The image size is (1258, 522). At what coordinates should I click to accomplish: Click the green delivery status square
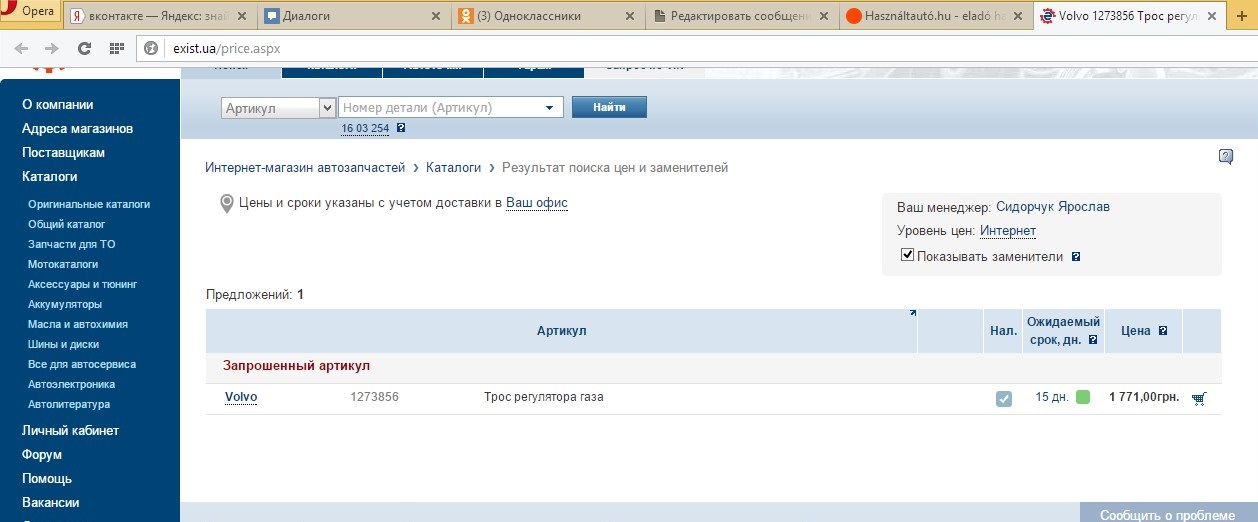(1082, 397)
